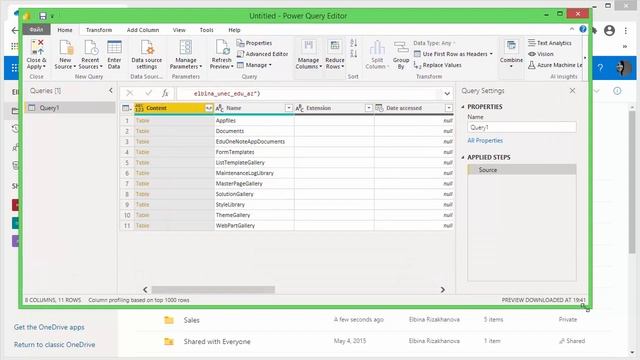Expand the formula bar
The width and height of the screenshot is (640, 360).
447,94
